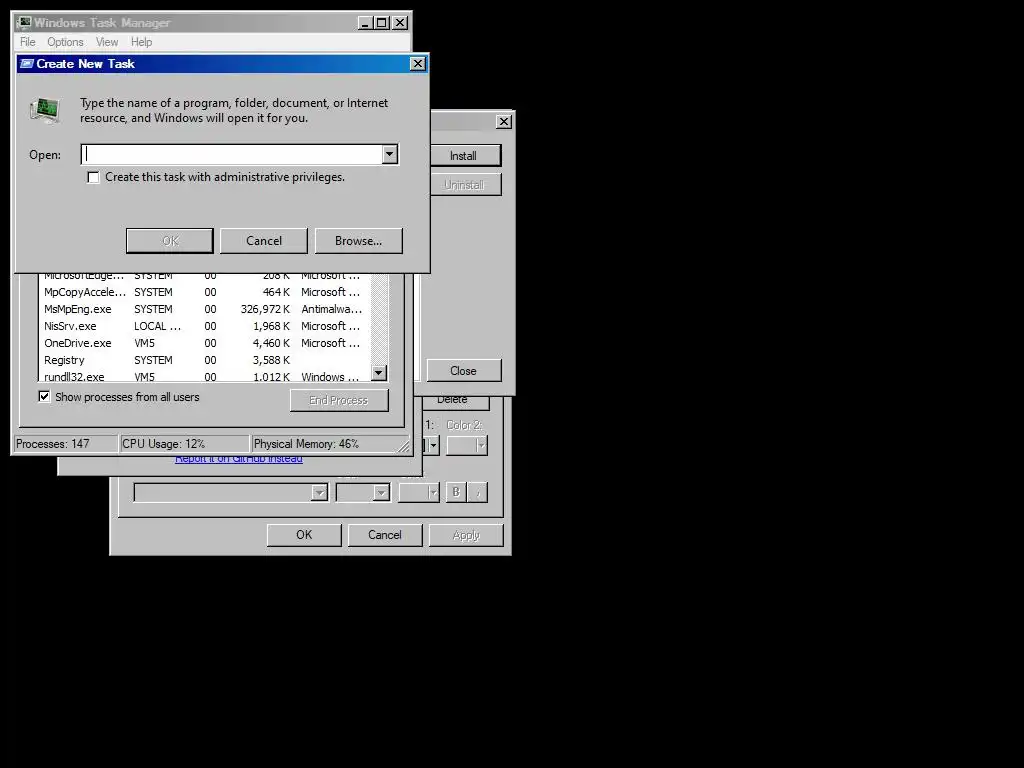The width and height of the screenshot is (1024, 768).
Task: Click the LOCAL ... user name cell
Action: coord(157,326)
